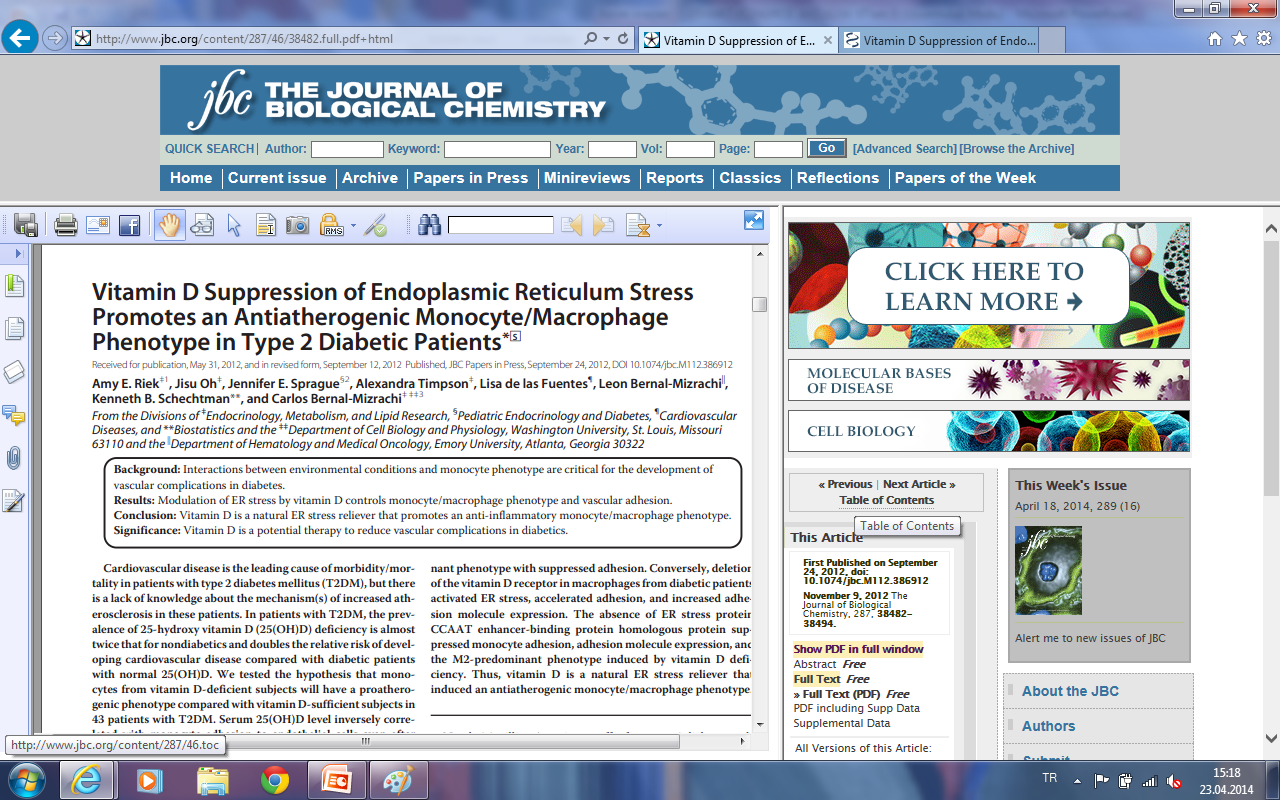
Task: Activate the reading glasses view icon
Action: (202, 225)
